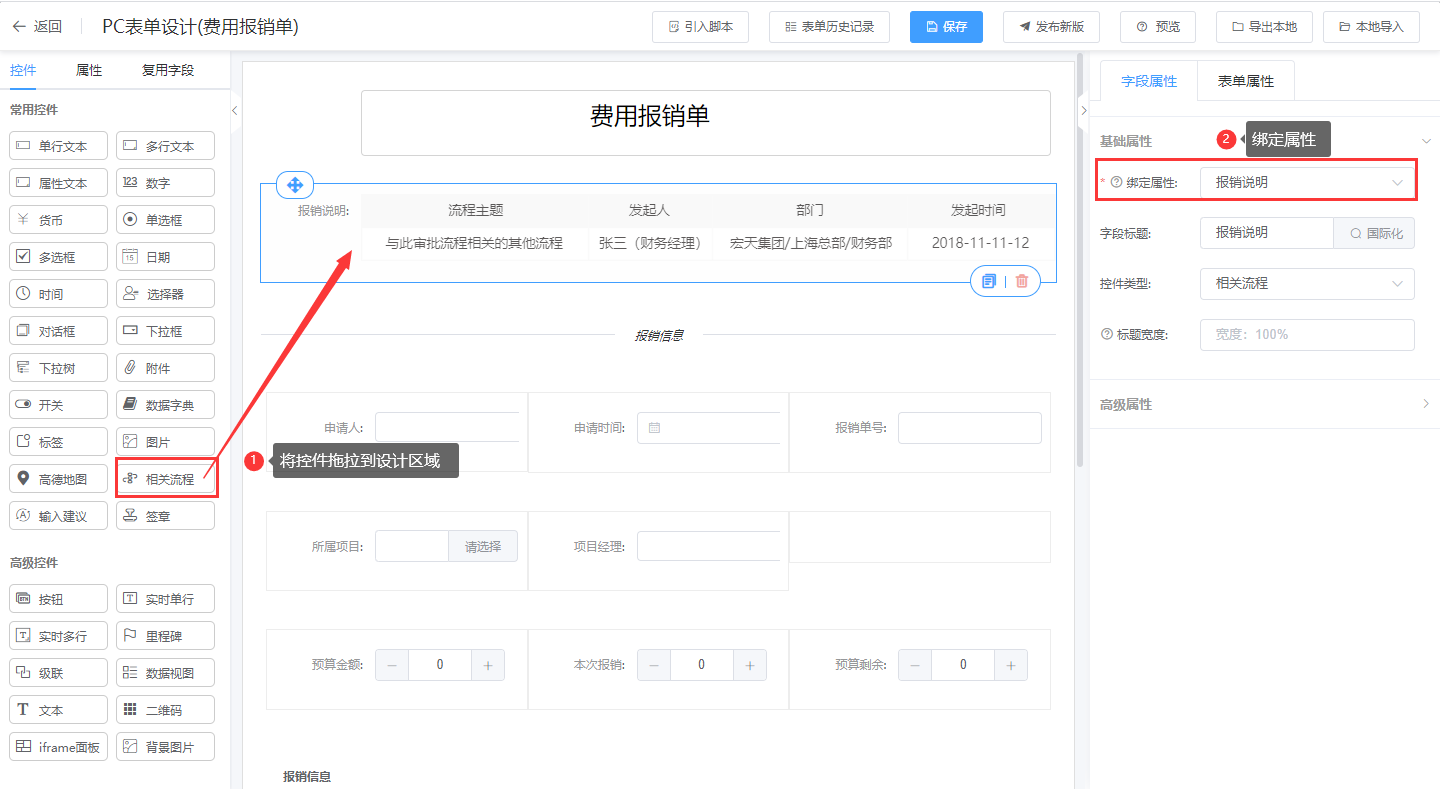The image size is (1440, 789).
Task: Select the 二维码 QR code control
Action: (x=165, y=710)
